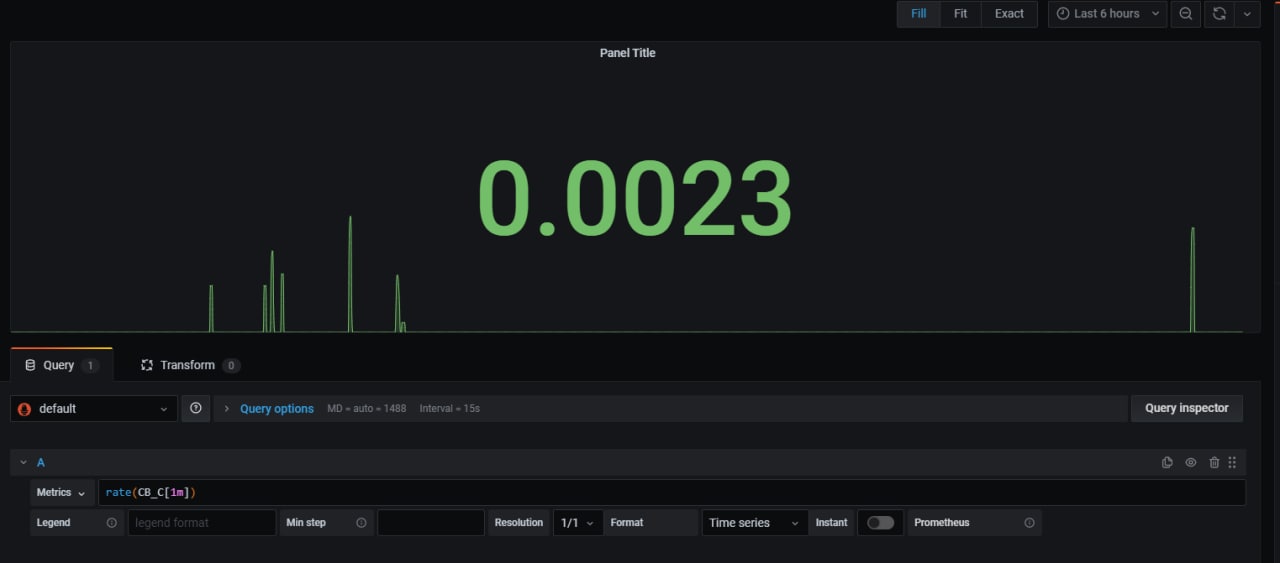
Task: Switch to the Query tab
Action: point(61,365)
